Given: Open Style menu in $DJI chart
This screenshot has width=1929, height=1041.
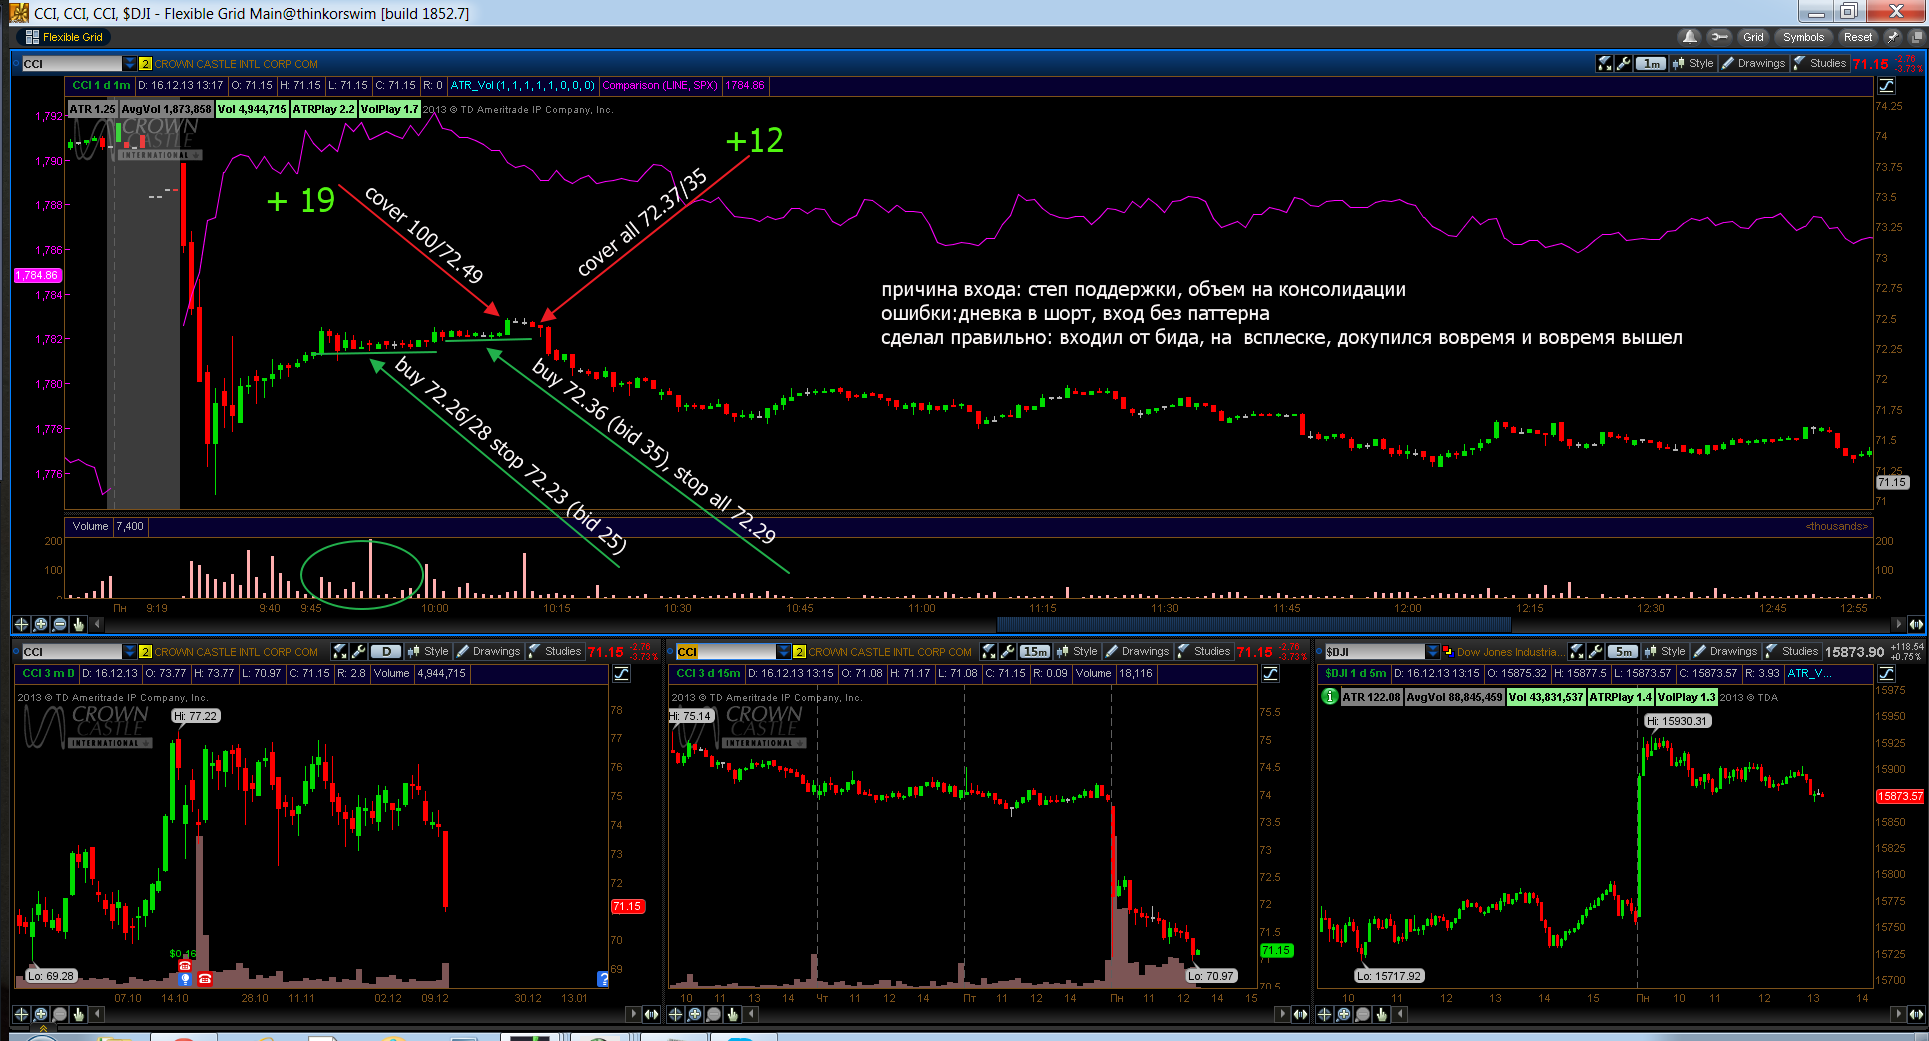Looking at the screenshot, I should click(x=1665, y=651).
